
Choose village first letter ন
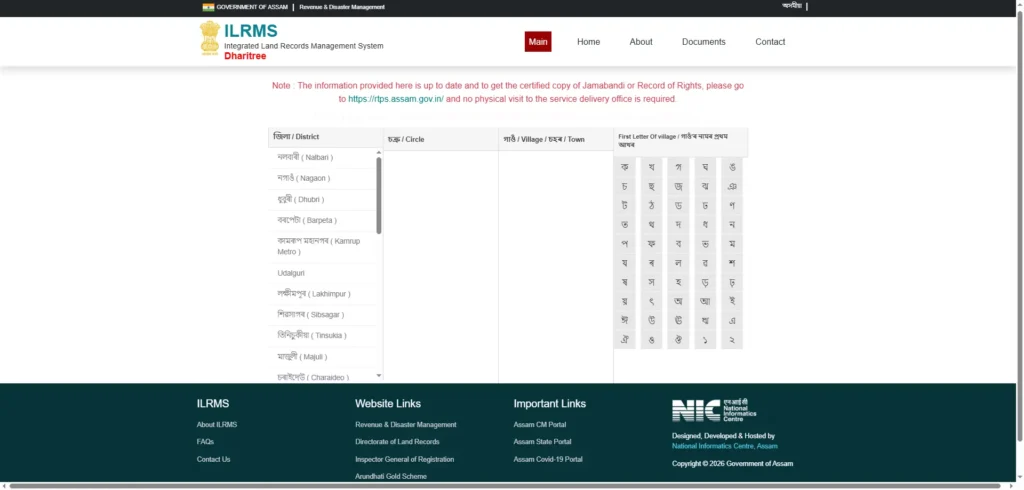(x=732, y=225)
